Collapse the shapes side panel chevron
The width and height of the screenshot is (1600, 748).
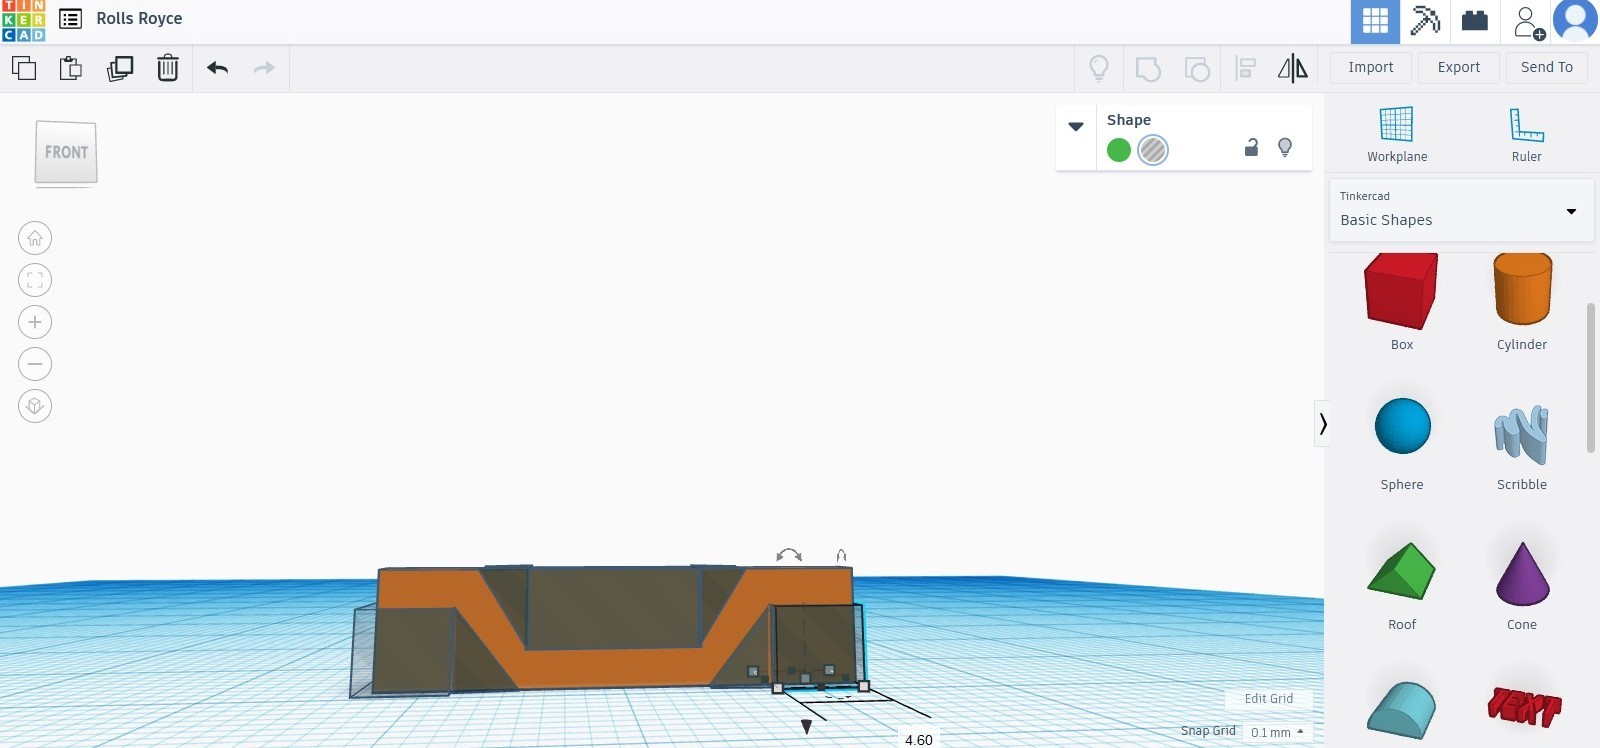[x=1322, y=424]
